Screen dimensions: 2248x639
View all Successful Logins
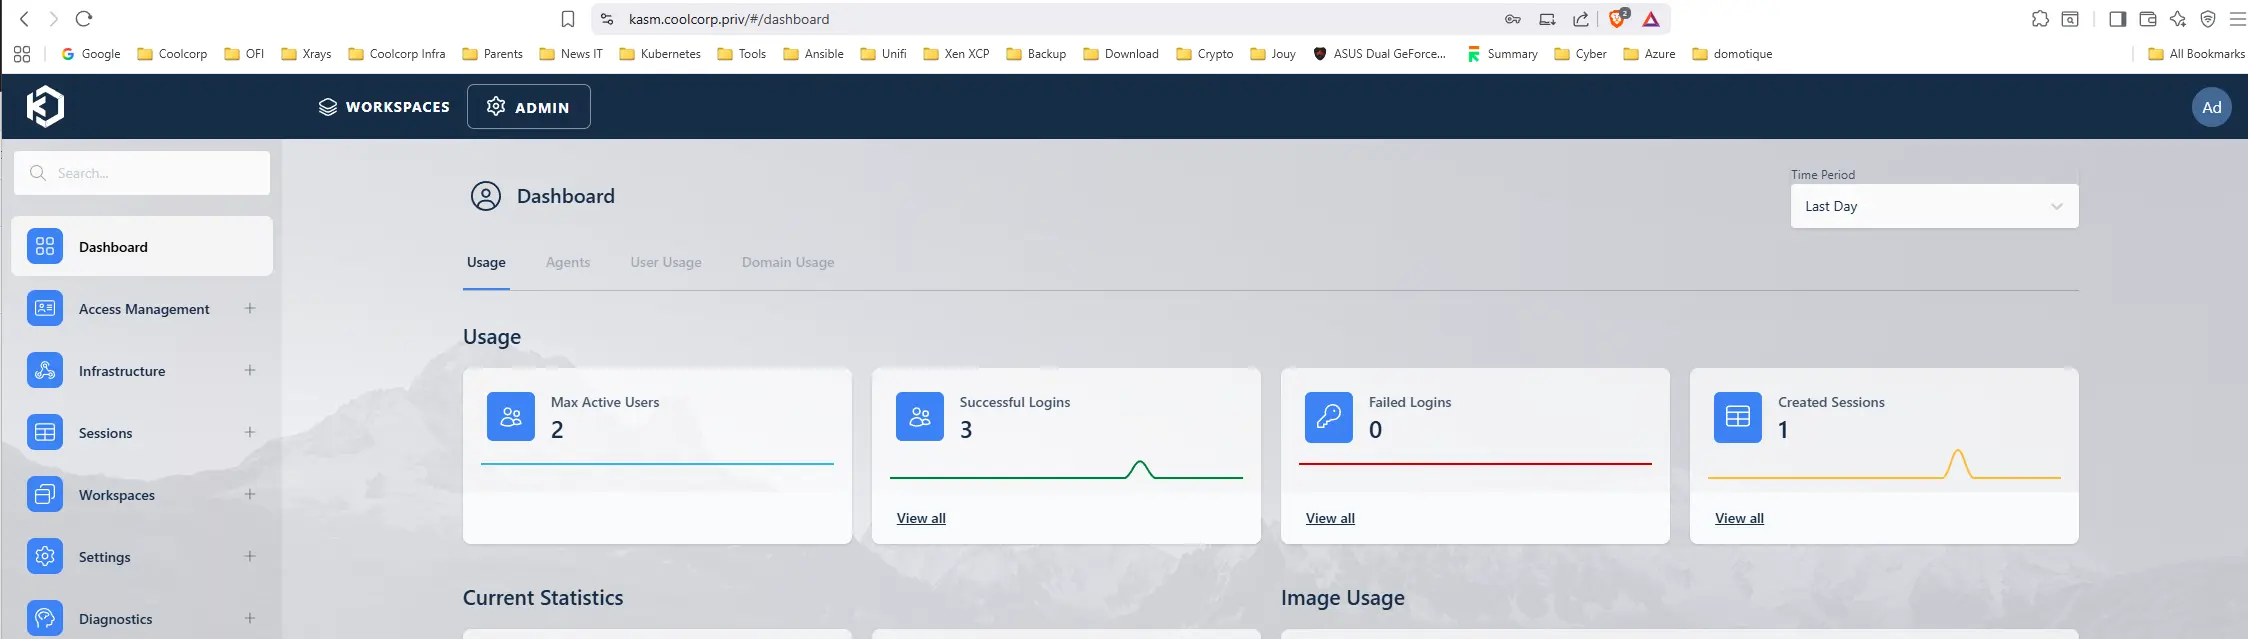(920, 518)
